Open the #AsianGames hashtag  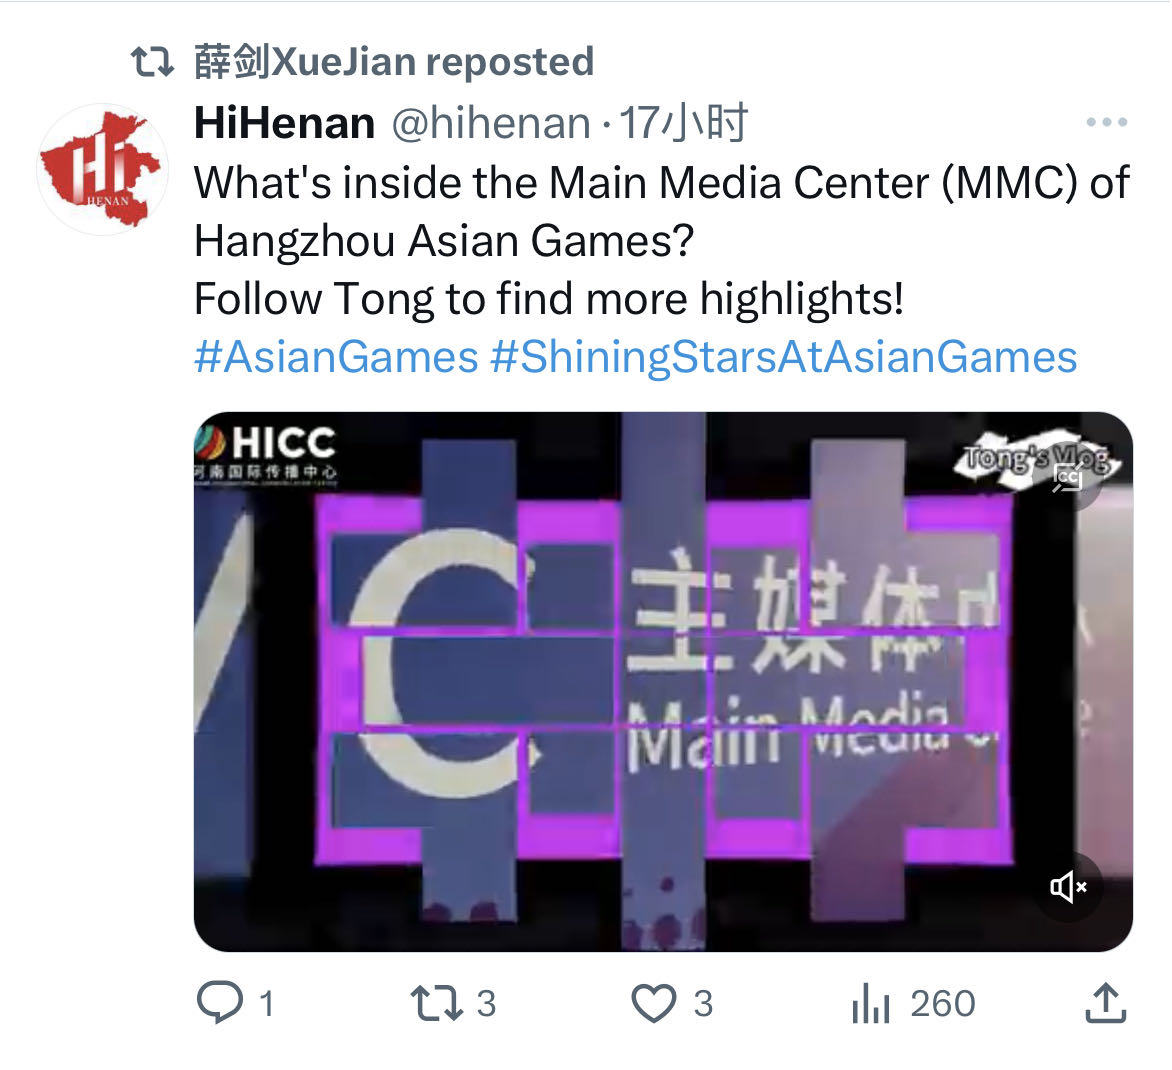click(336, 356)
